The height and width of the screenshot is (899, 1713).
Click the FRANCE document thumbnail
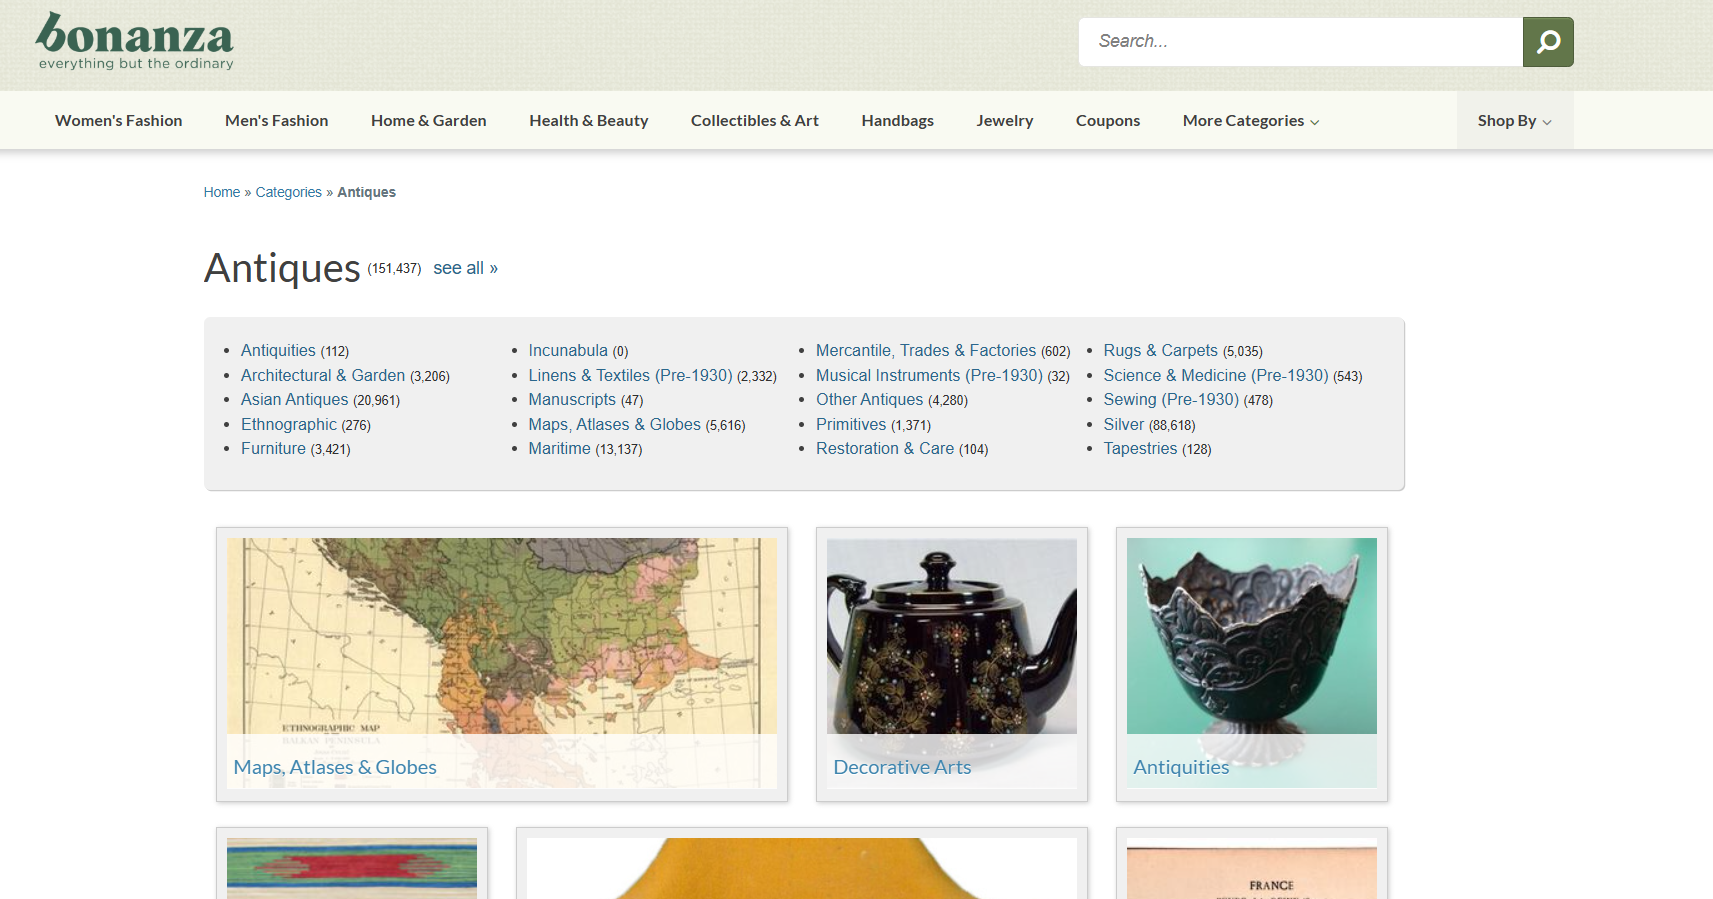tap(1252, 867)
